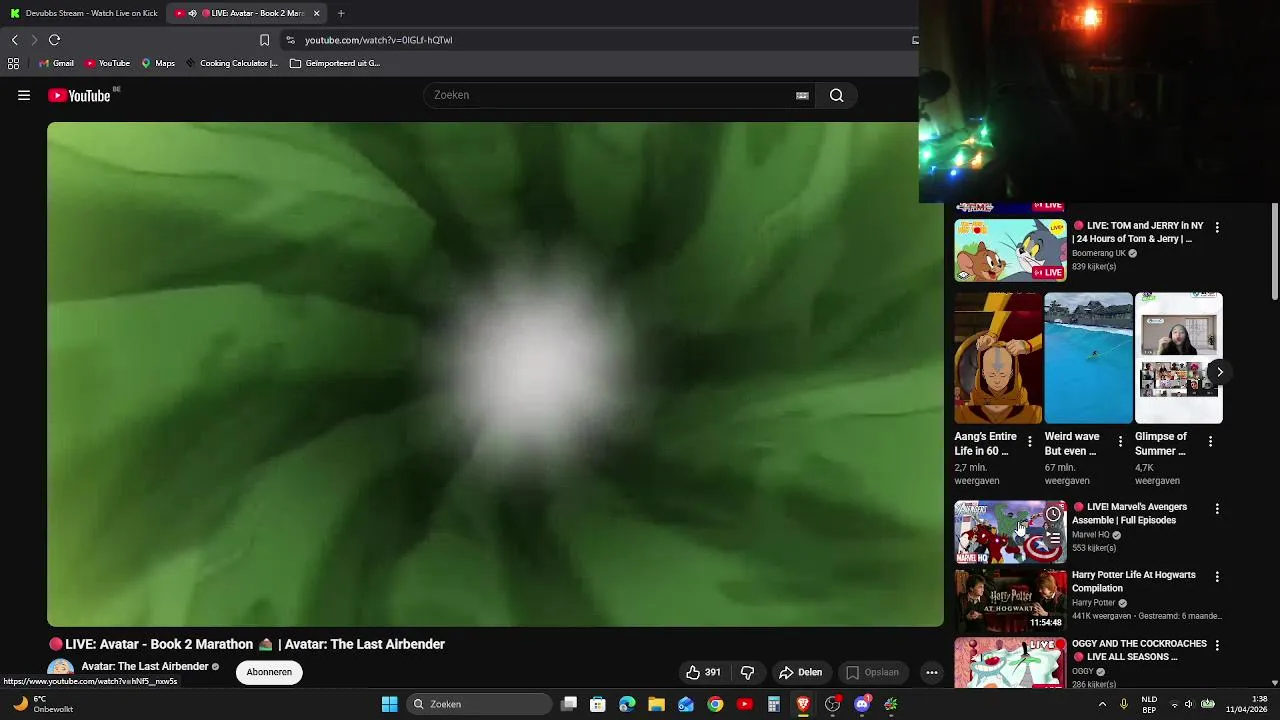Open options for Harry Potter Life At Hogwarts
1280x720 pixels.
1217,577
